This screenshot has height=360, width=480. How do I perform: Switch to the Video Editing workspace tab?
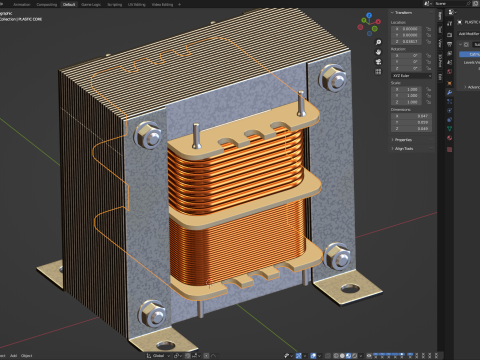(x=162, y=4)
